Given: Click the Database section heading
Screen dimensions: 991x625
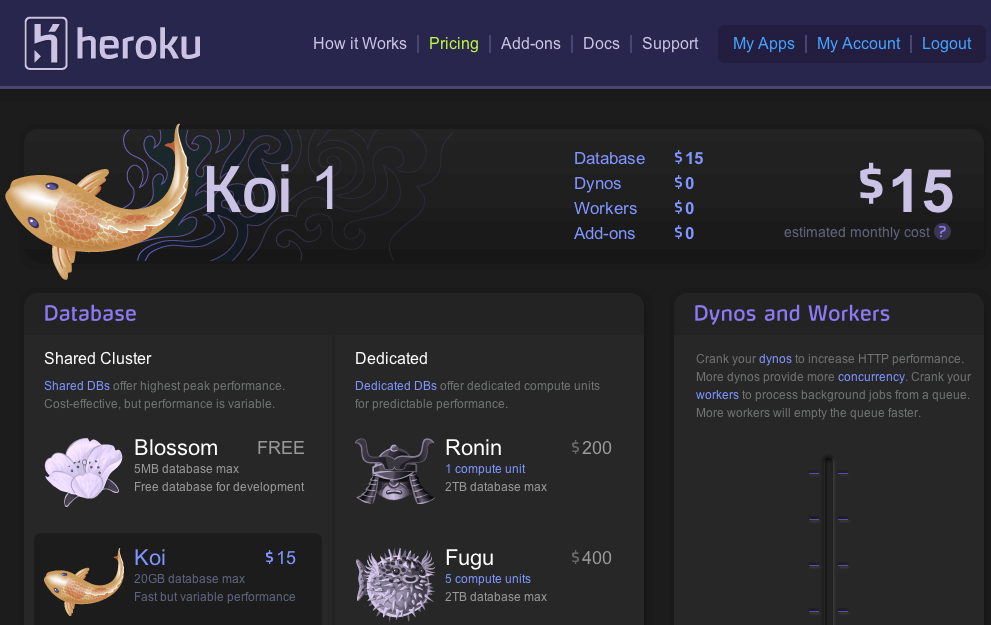Looking at the screenshot, I should tap(90, 313).
